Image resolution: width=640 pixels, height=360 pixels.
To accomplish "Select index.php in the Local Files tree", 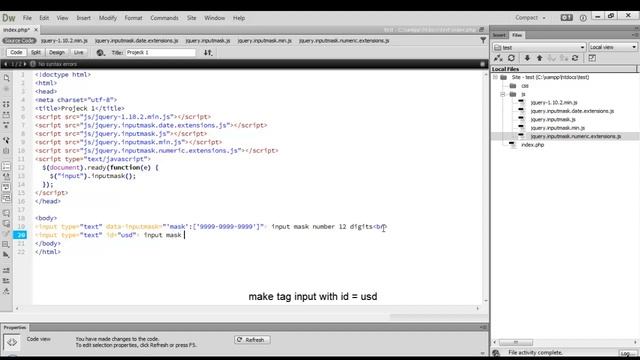I will click(x=532, y=145).
